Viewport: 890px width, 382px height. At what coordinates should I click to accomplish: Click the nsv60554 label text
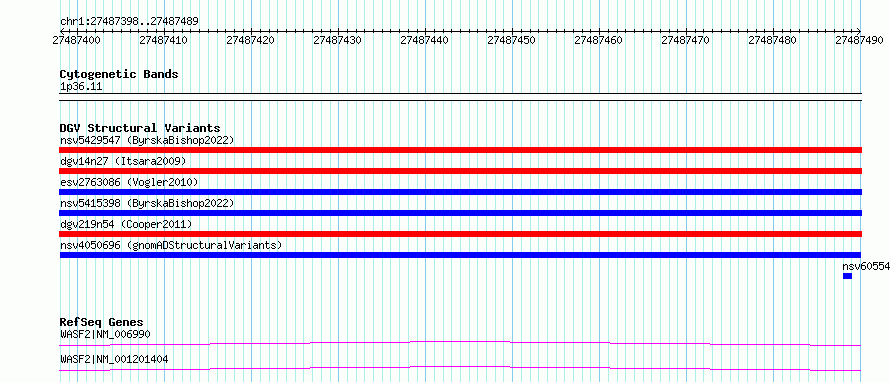866,266
